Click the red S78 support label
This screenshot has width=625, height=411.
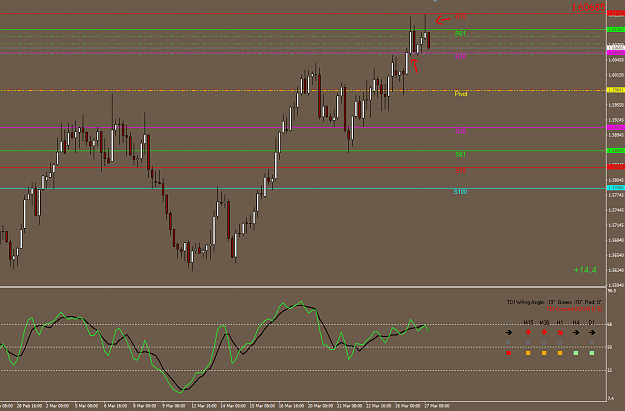460,171
